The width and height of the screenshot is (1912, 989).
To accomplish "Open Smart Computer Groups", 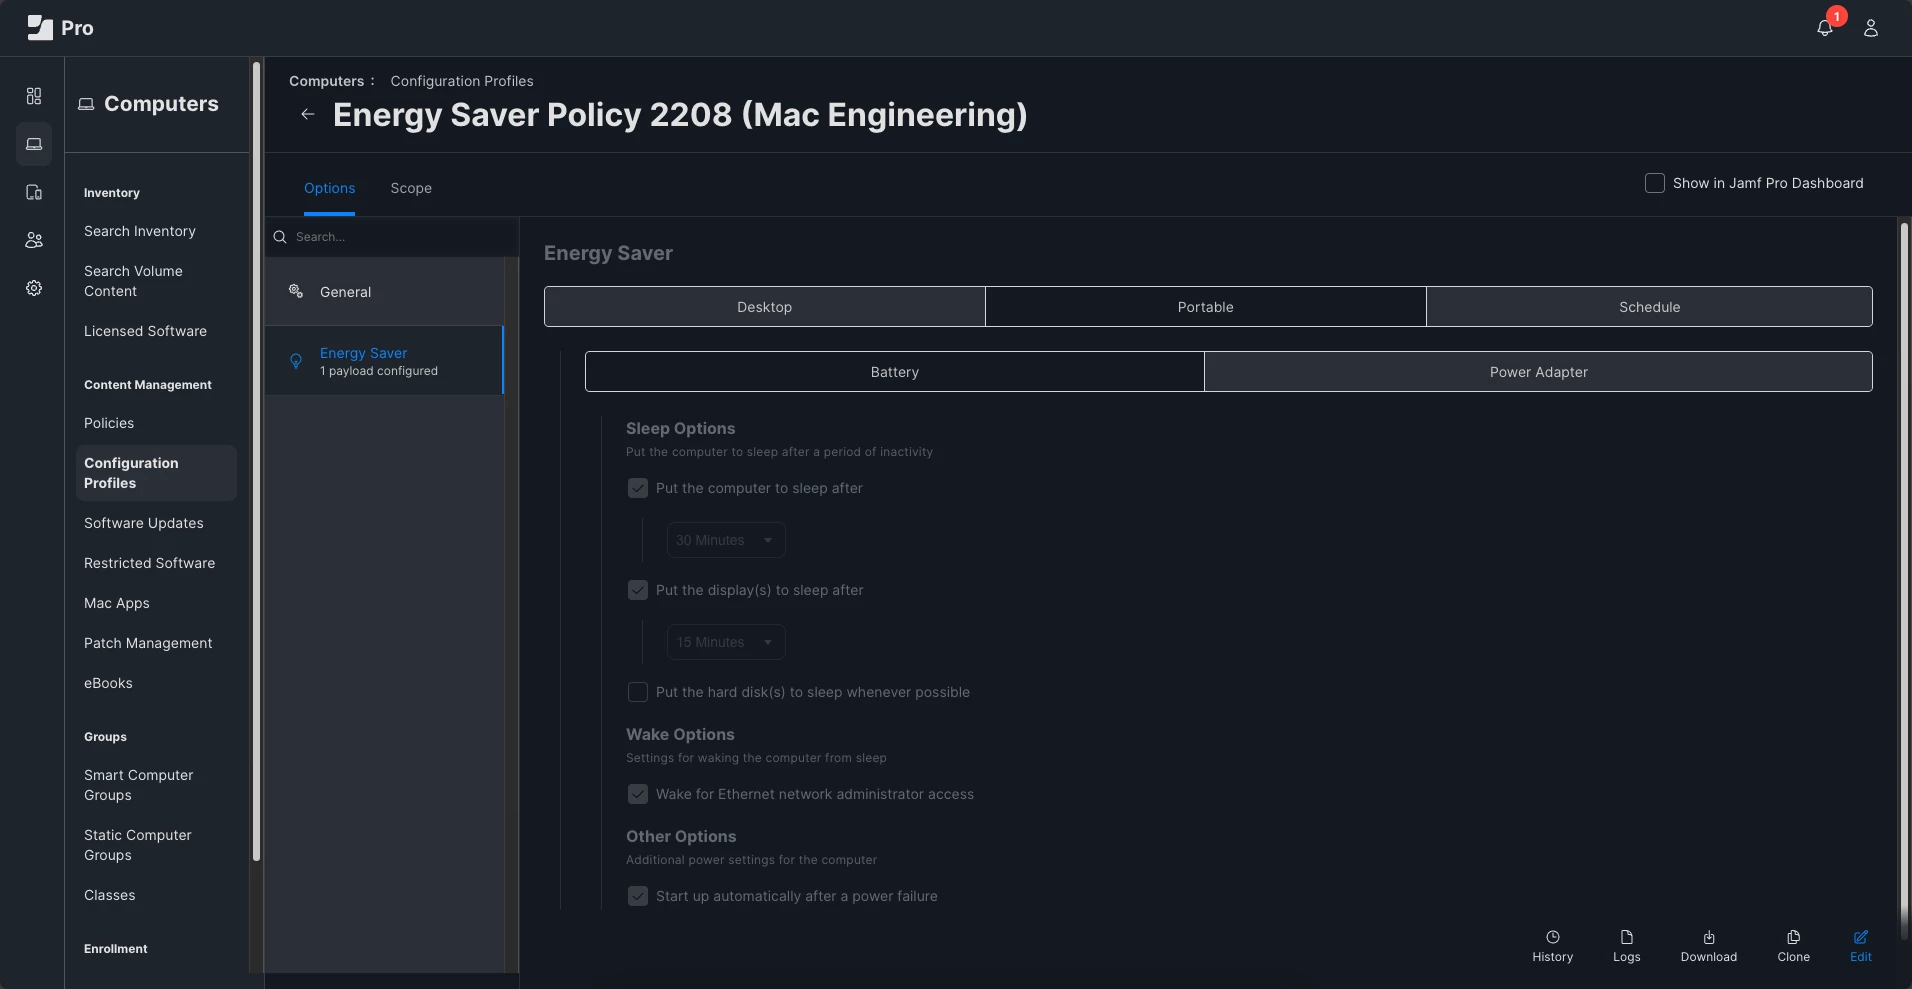I will pos(139,785).
